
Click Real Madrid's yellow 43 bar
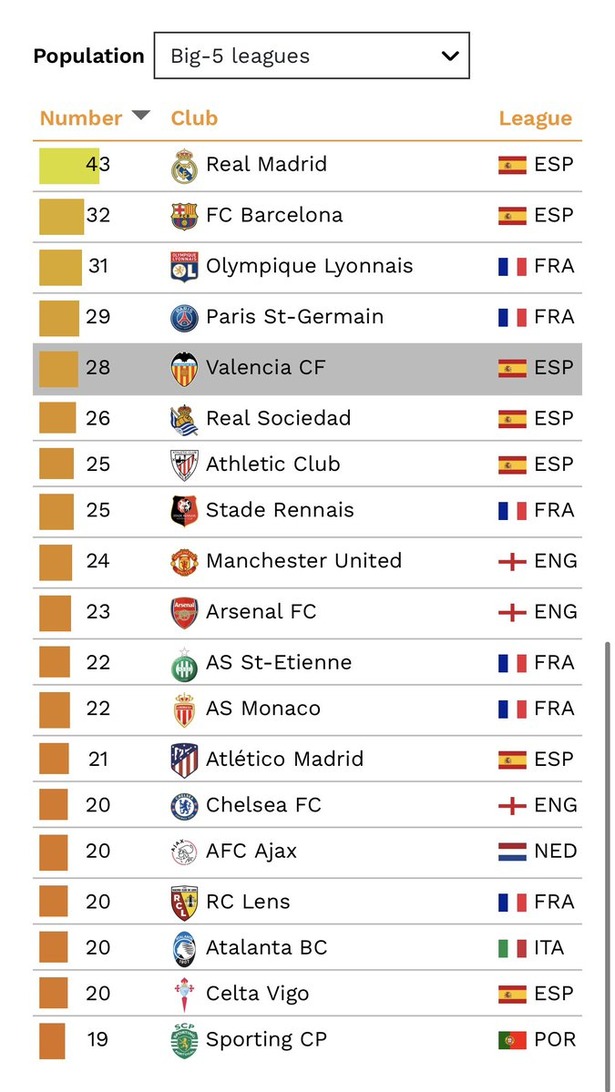(68, 166)
